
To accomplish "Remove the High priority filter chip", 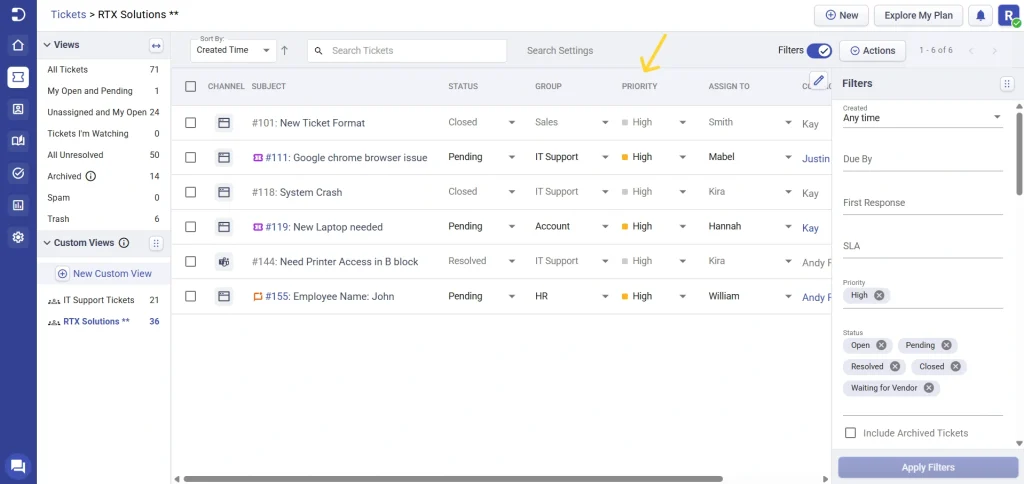I will pyautogui.click(x=879, y=295).
